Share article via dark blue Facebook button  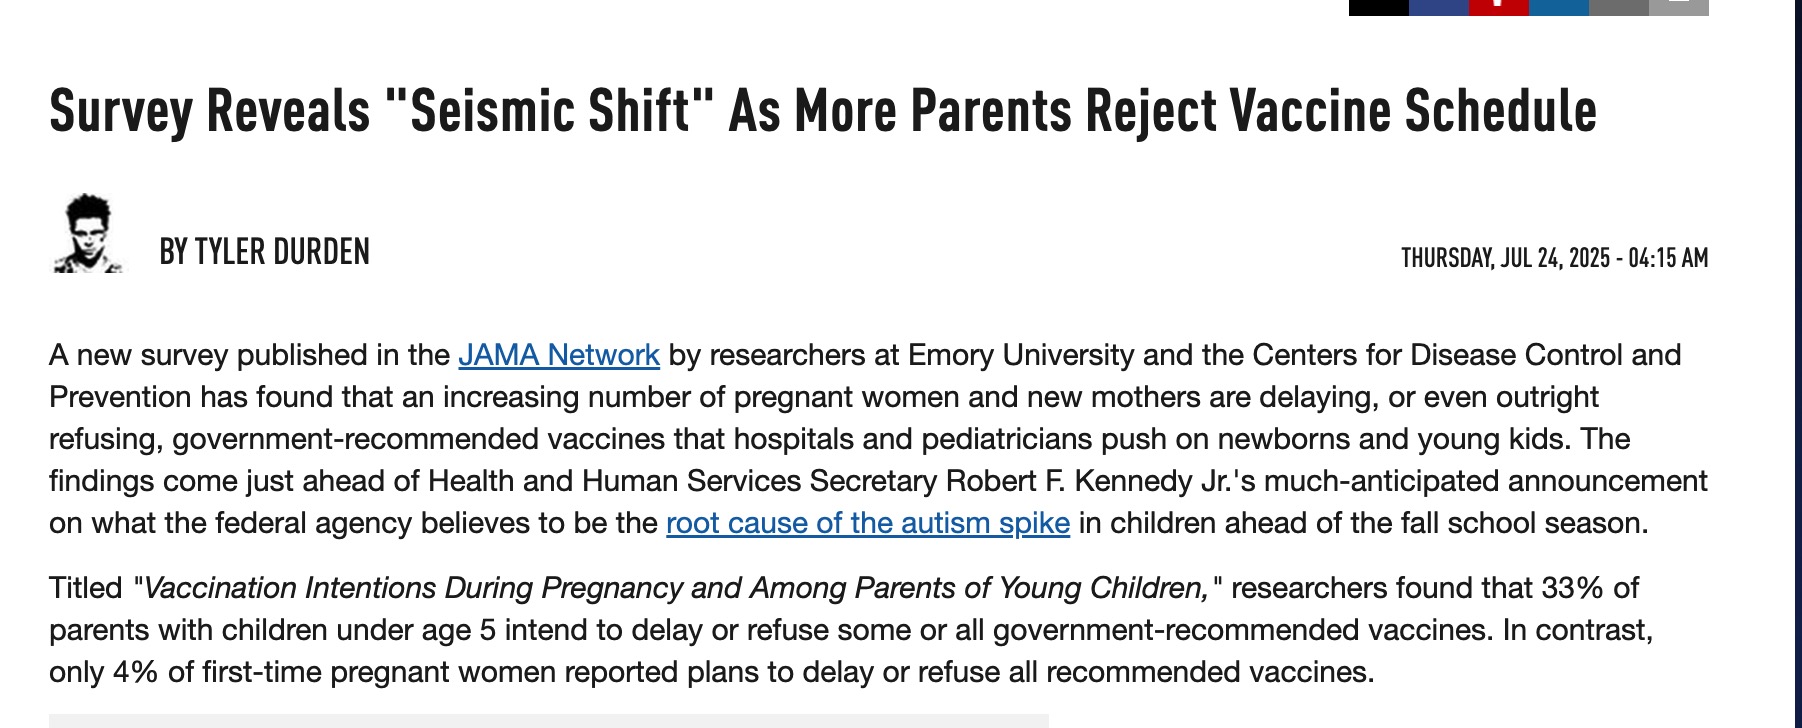tap(1439, 7)
